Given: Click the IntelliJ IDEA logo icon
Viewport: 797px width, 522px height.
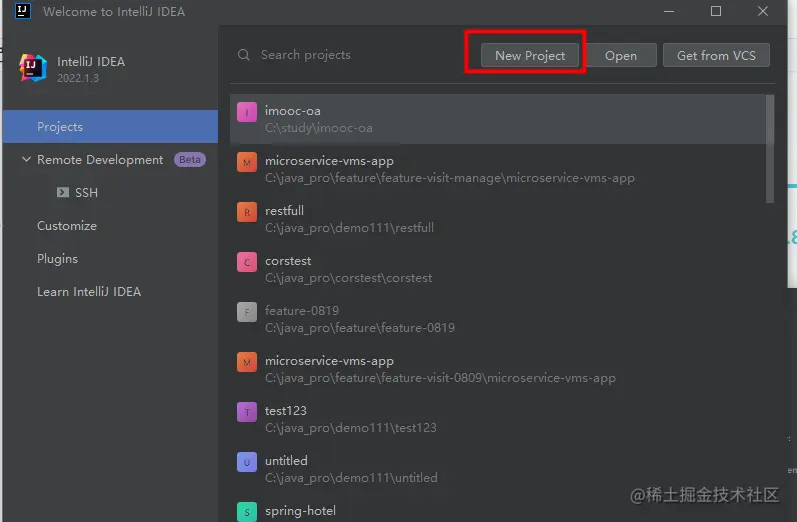Looking at the screenshot, I should click(33, 68).
